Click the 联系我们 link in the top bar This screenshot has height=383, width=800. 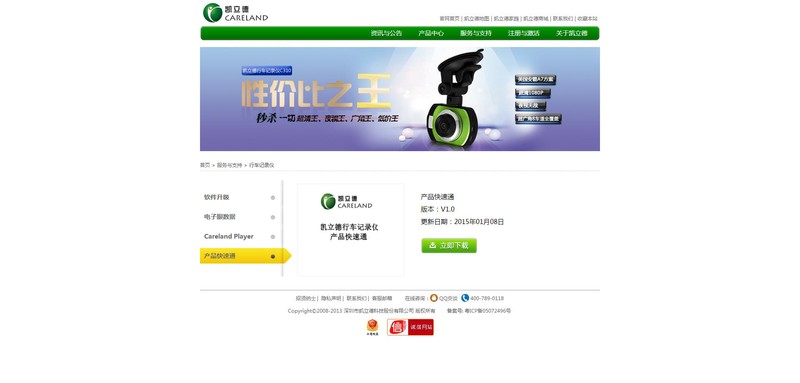pyautogui.click(x=563, y=18)
